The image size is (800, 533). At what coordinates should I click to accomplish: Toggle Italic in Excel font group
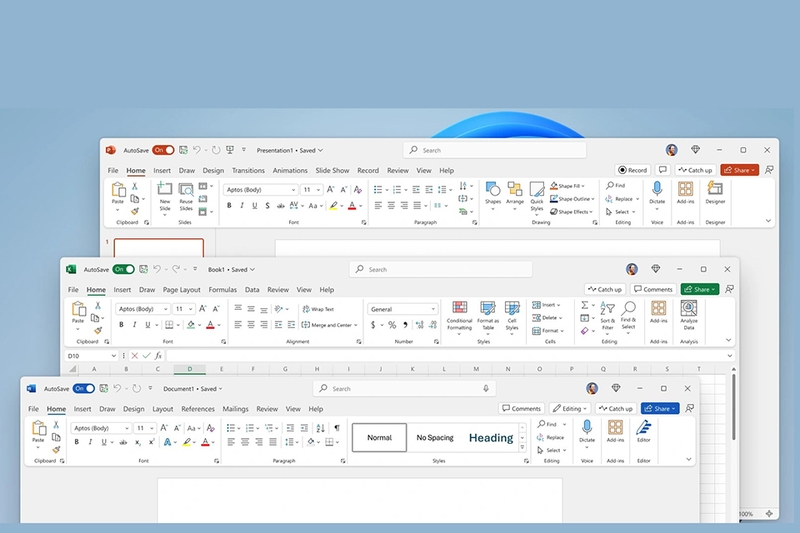pos(134,325)
